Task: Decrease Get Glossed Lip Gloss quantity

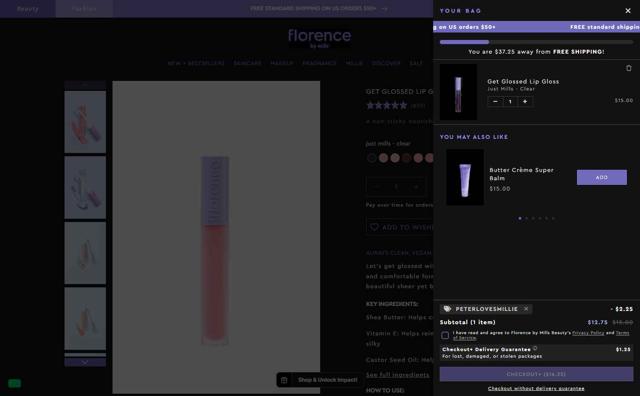Action: pos(495,101)
